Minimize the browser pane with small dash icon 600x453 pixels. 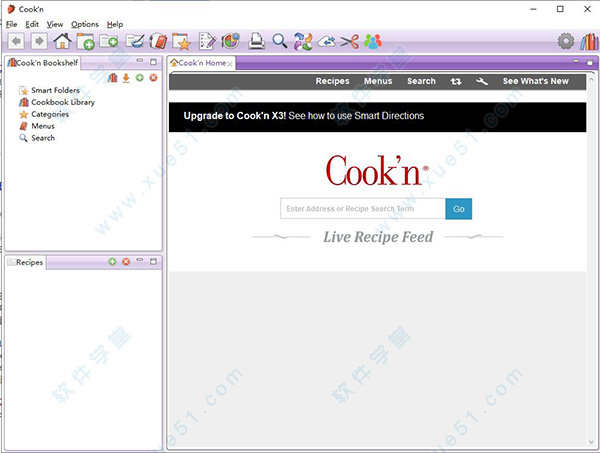coord(577,61)
